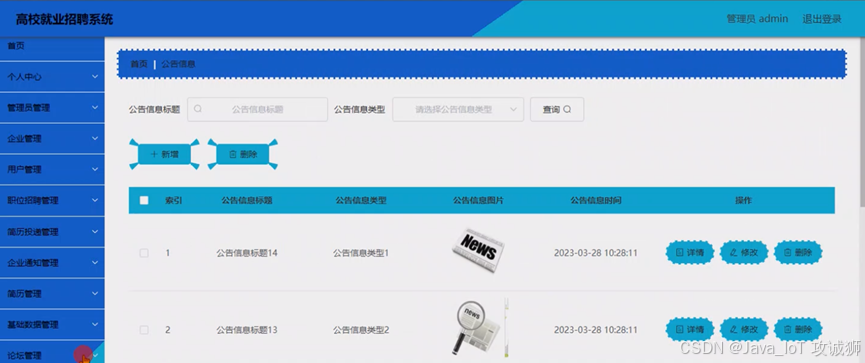This screenshot has height=363, width=865.
Task: Expand the 企业管理 sidebar chevron
Action: [x=95, y=138]
